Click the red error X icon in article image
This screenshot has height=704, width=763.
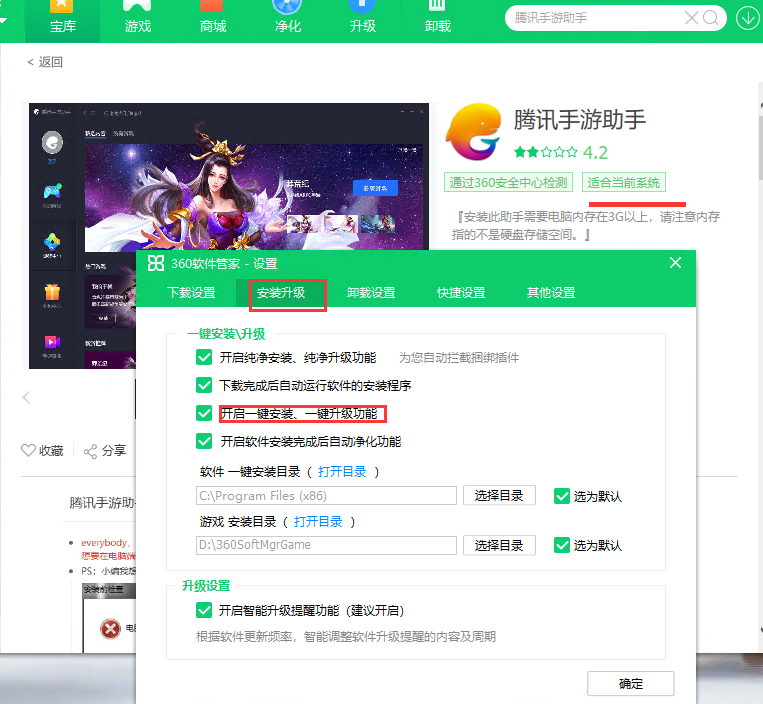[110, 629]
